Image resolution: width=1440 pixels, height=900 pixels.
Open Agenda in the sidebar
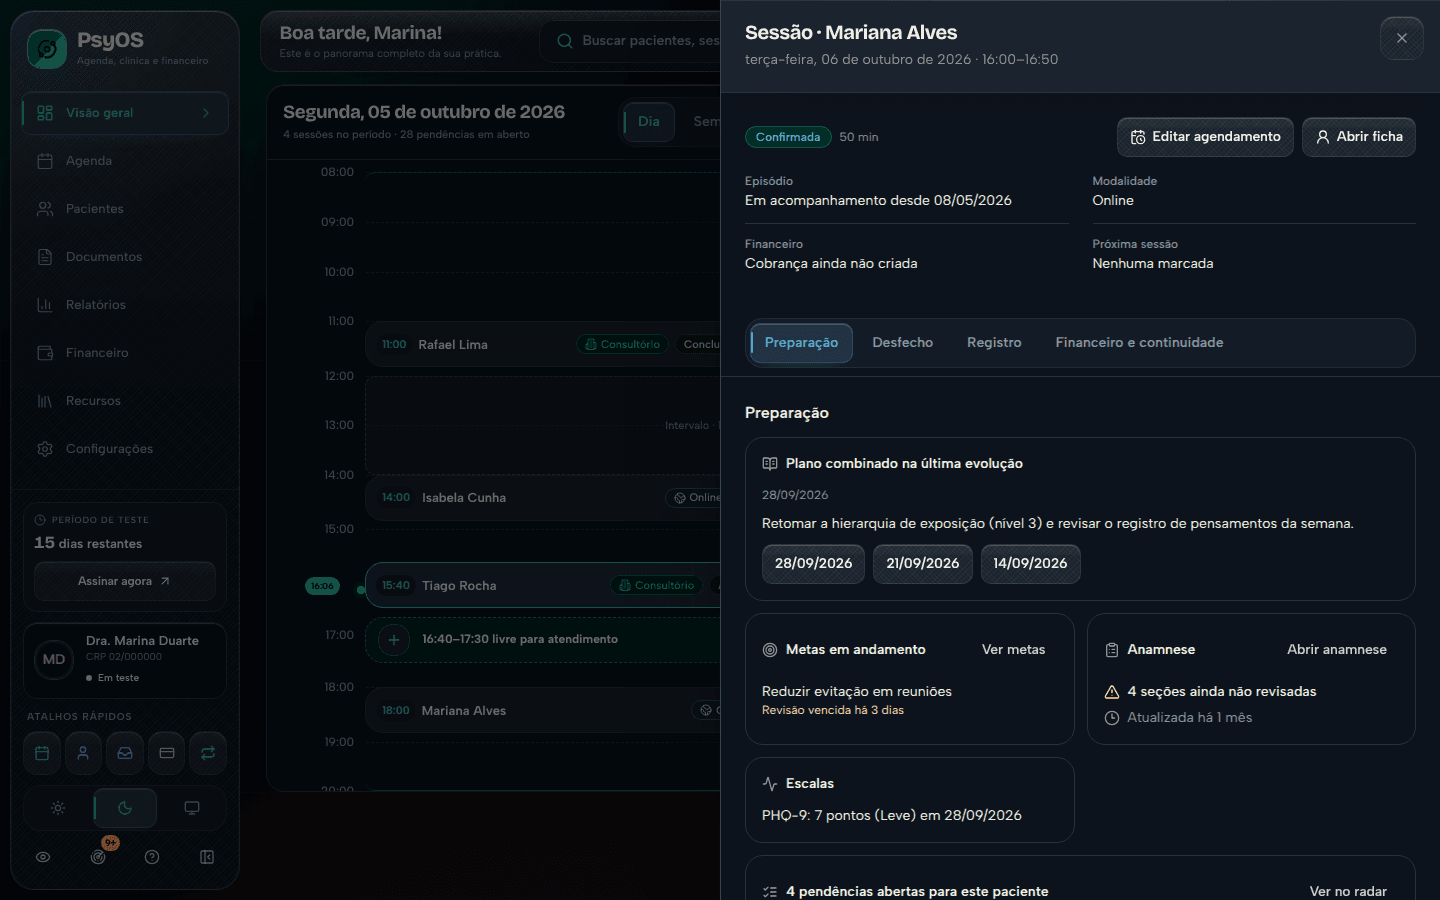pos(125,161)
